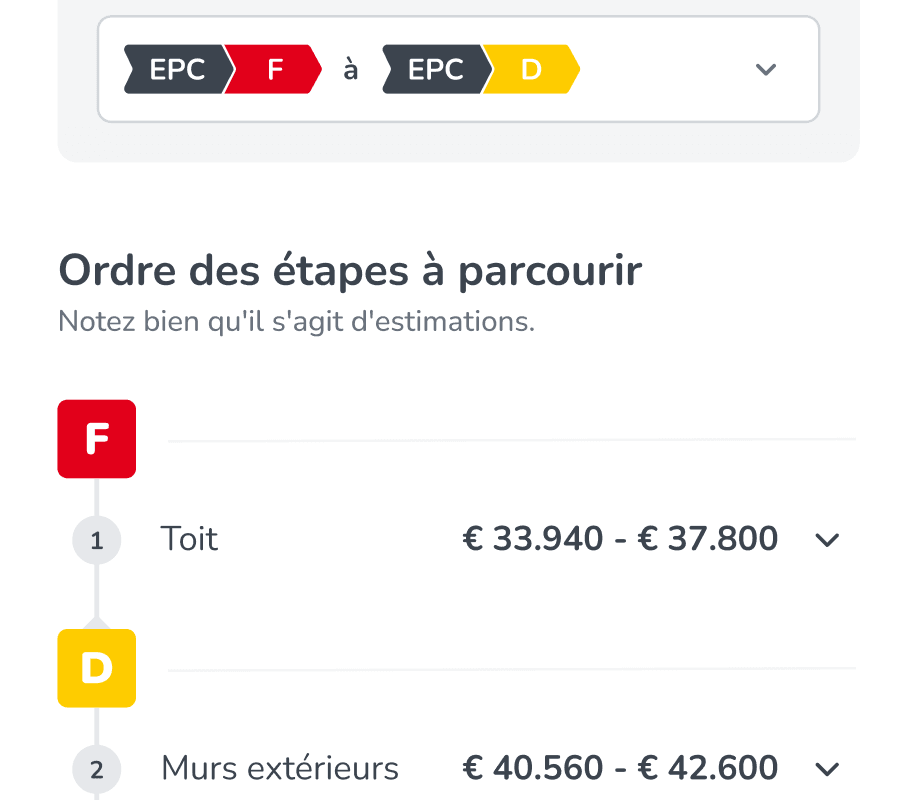Click the € 40.560 - € 42.600 estimate
Image resolution: width=919 pixels, height=800 pixels.
pos(620,769)
